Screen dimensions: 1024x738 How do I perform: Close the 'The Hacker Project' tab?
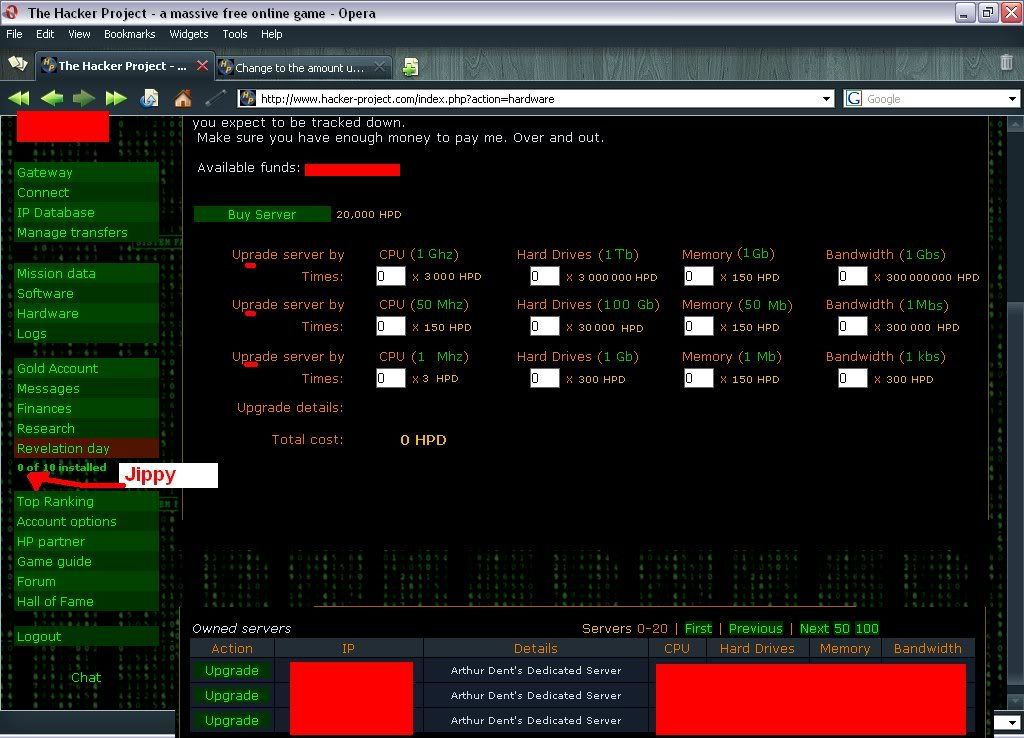pos(202,66)
